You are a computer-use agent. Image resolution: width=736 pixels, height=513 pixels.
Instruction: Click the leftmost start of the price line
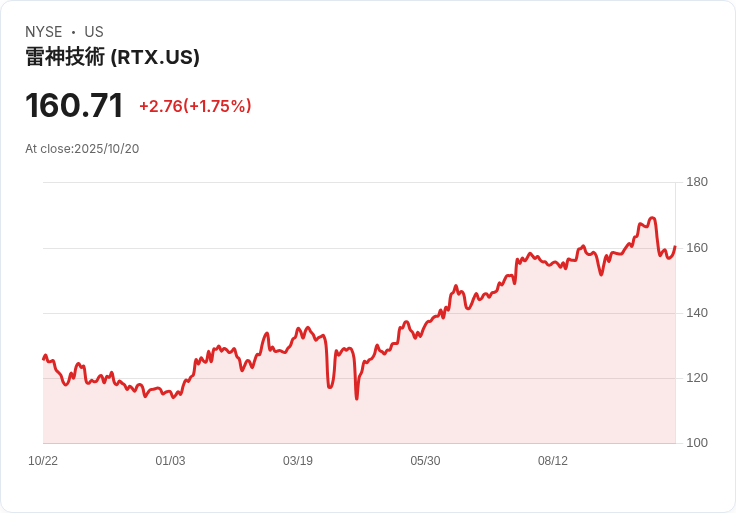43,358
